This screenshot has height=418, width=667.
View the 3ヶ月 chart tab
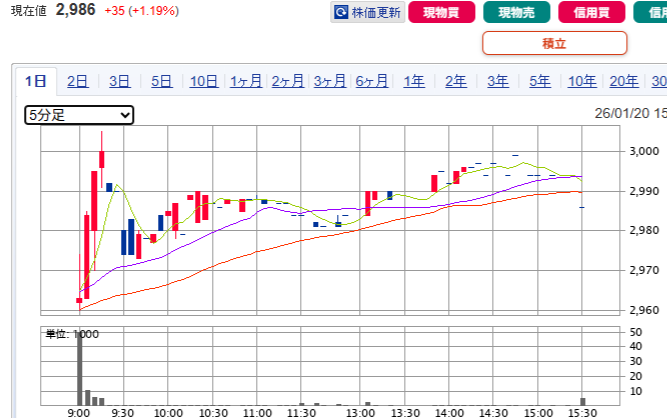tap(330, 81)
